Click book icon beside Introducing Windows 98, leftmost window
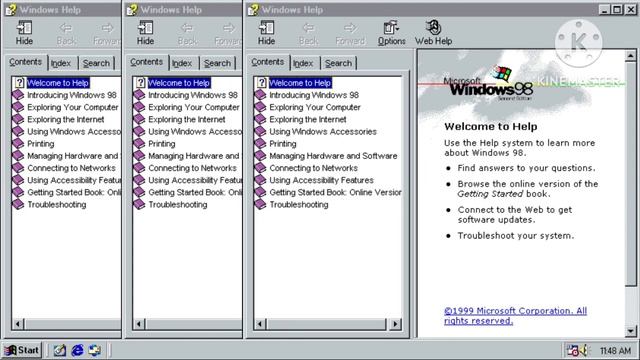Image resolution: width=640 pixels, height=360 pixels. click(x=18, y=95)
